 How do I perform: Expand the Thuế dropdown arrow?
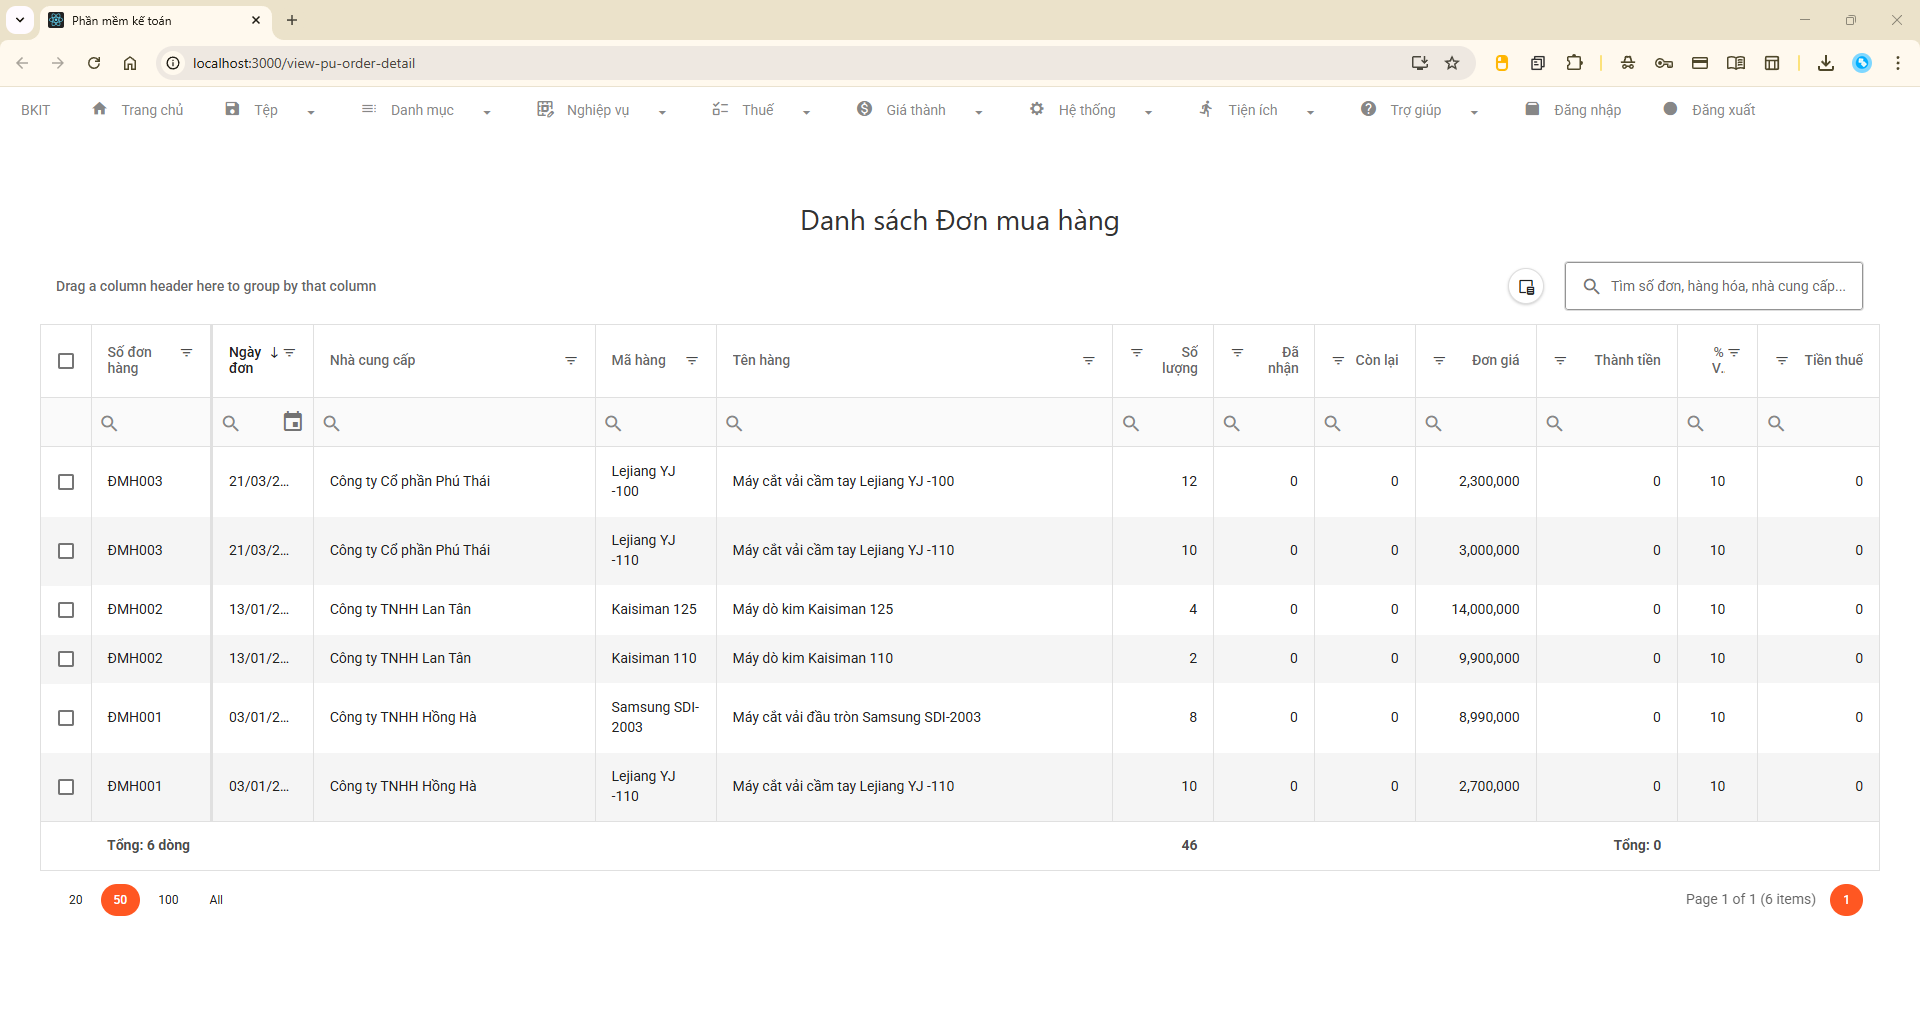point(806,112)
